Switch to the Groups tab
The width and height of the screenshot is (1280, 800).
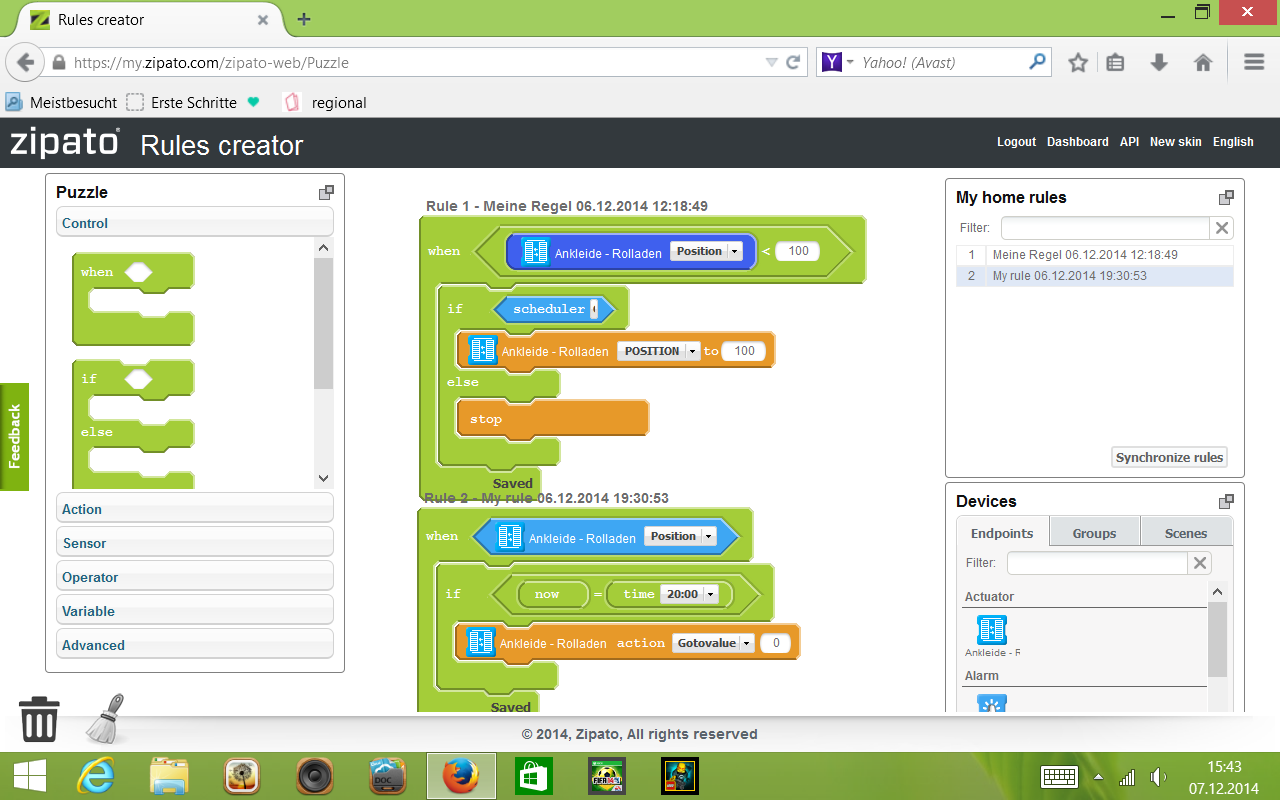[x=1094, y=533]
